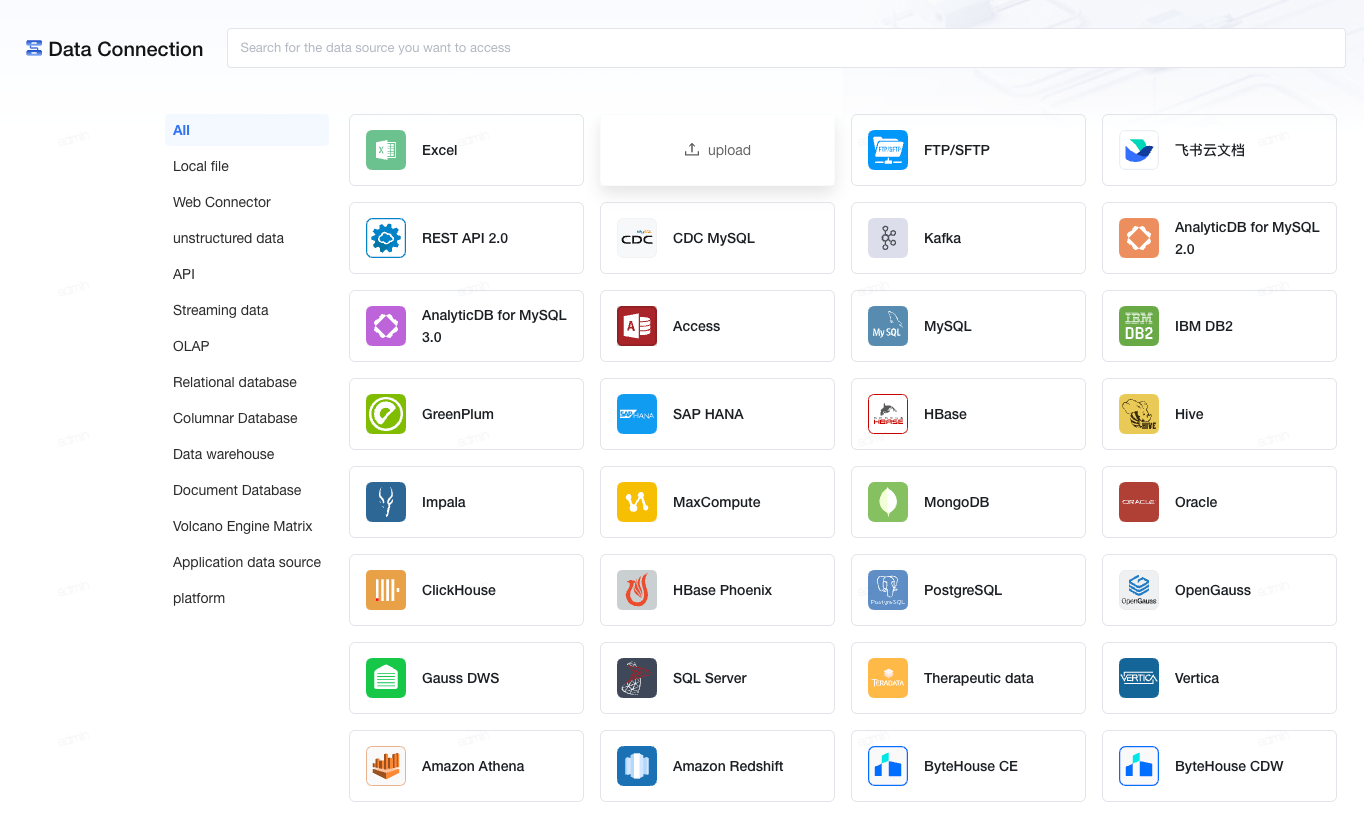Select the Streaming data category
The height and width of the screenshot is (817, 1364).
pos(221,310)
